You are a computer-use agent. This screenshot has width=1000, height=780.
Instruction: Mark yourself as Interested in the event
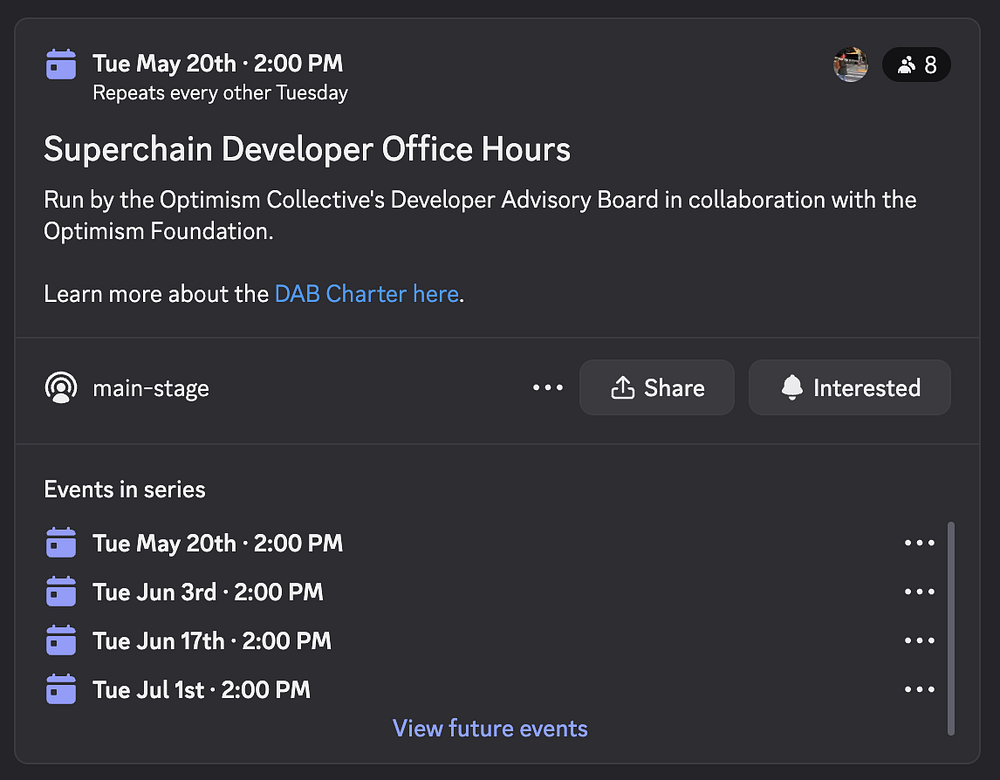[849, 387]
